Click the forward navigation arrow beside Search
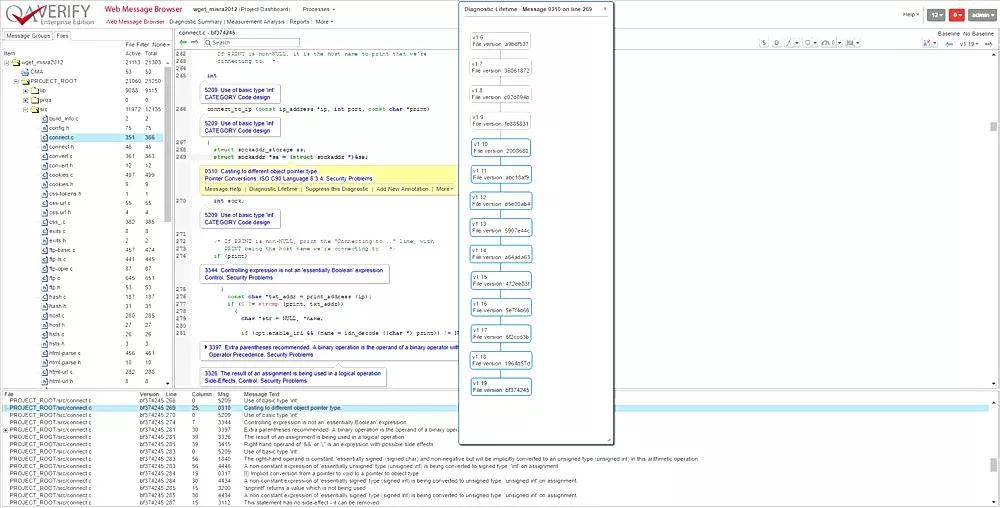This screenshot has height=508, width=1000. point(195,43)
